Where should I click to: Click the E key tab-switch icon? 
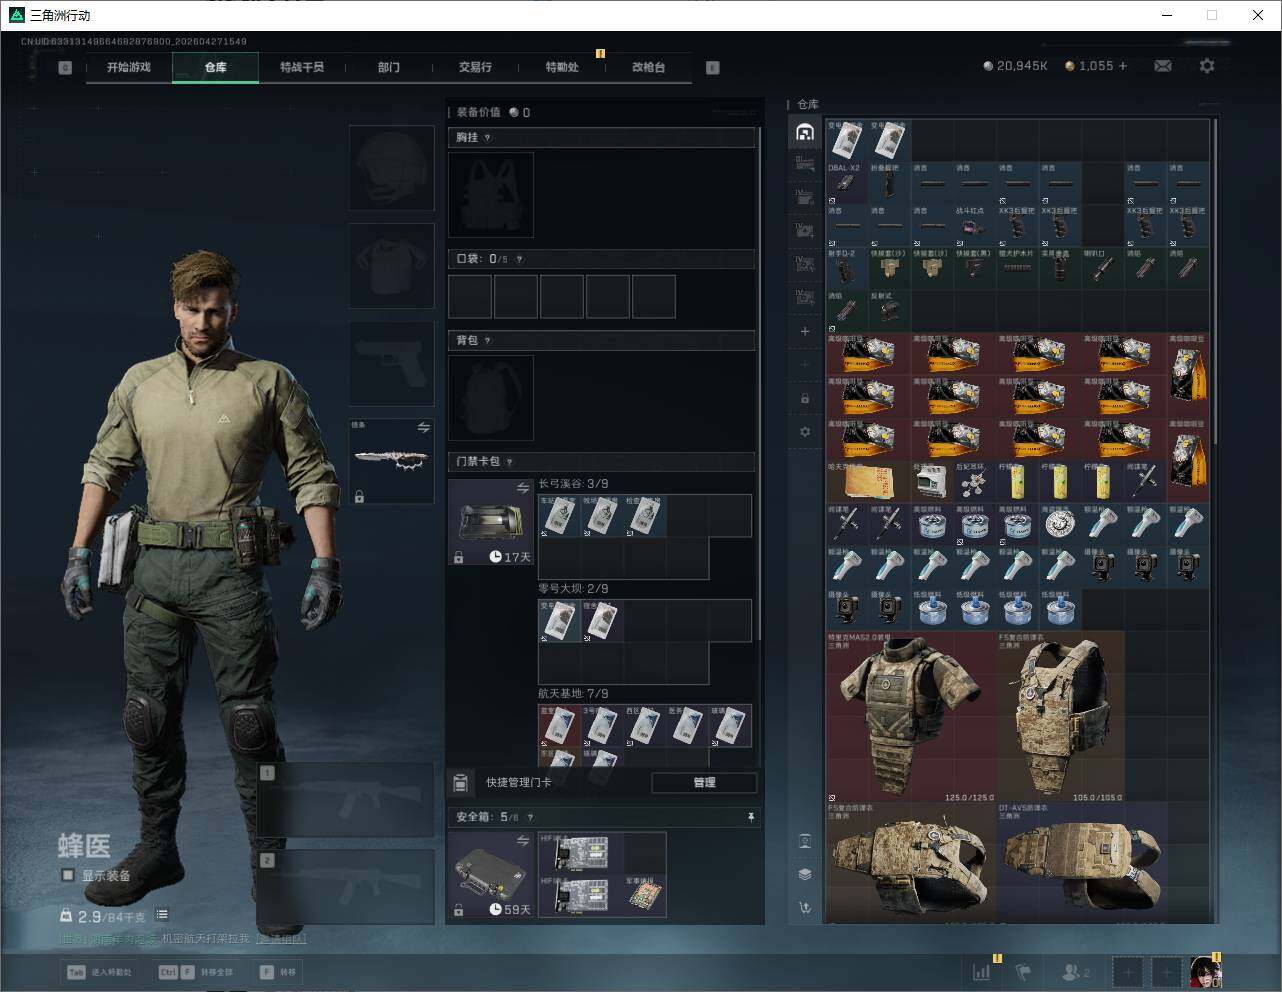pyautogui.click(x=713, y=68)
